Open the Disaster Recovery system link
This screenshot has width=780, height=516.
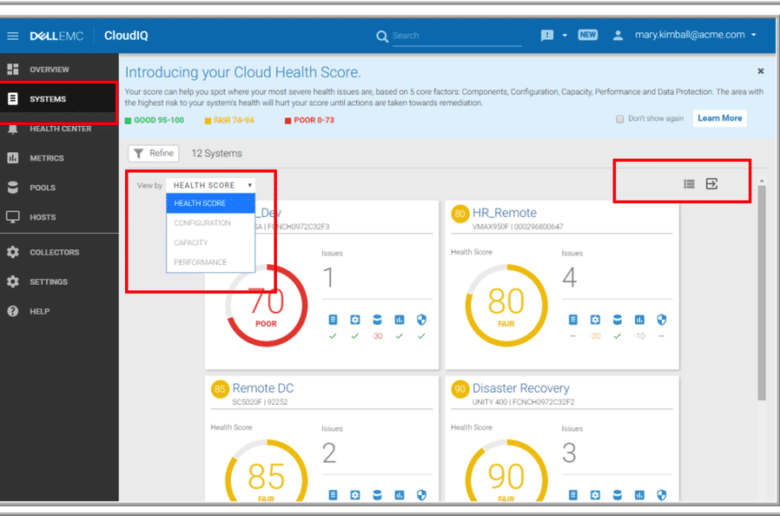click(x=521, y=388)
